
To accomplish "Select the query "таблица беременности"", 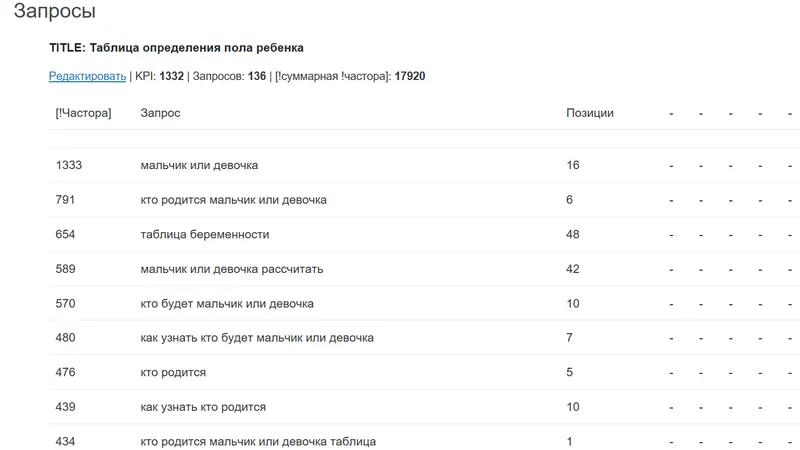I will pyautogui.click(x=205, y=234).
